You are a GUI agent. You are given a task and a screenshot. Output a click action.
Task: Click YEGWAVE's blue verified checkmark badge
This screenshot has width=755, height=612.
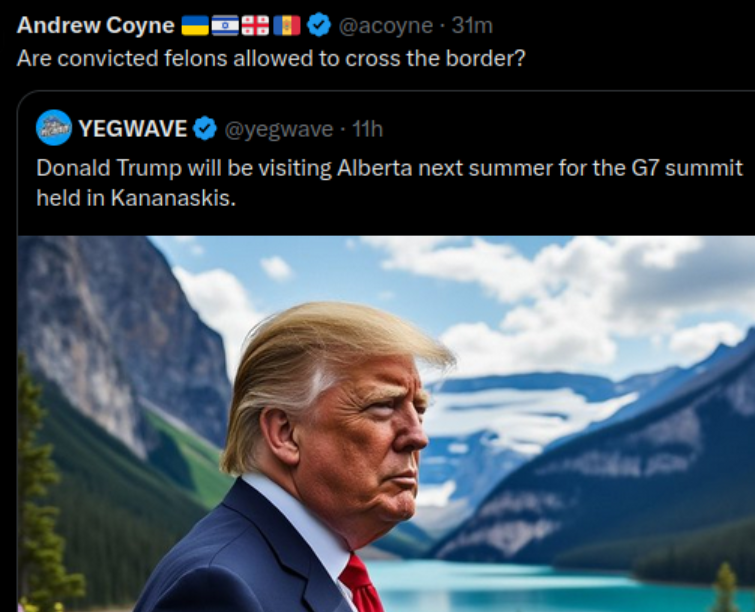pyautogui.click(x=205, y=129)
